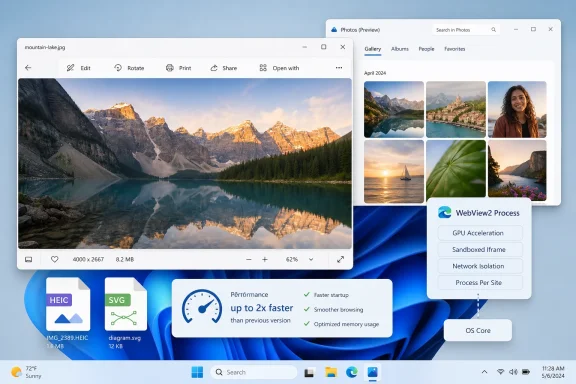Click the Optimized memory usage checkmark
The width and height of the screenshot is (576, 384).
point(306,324)
